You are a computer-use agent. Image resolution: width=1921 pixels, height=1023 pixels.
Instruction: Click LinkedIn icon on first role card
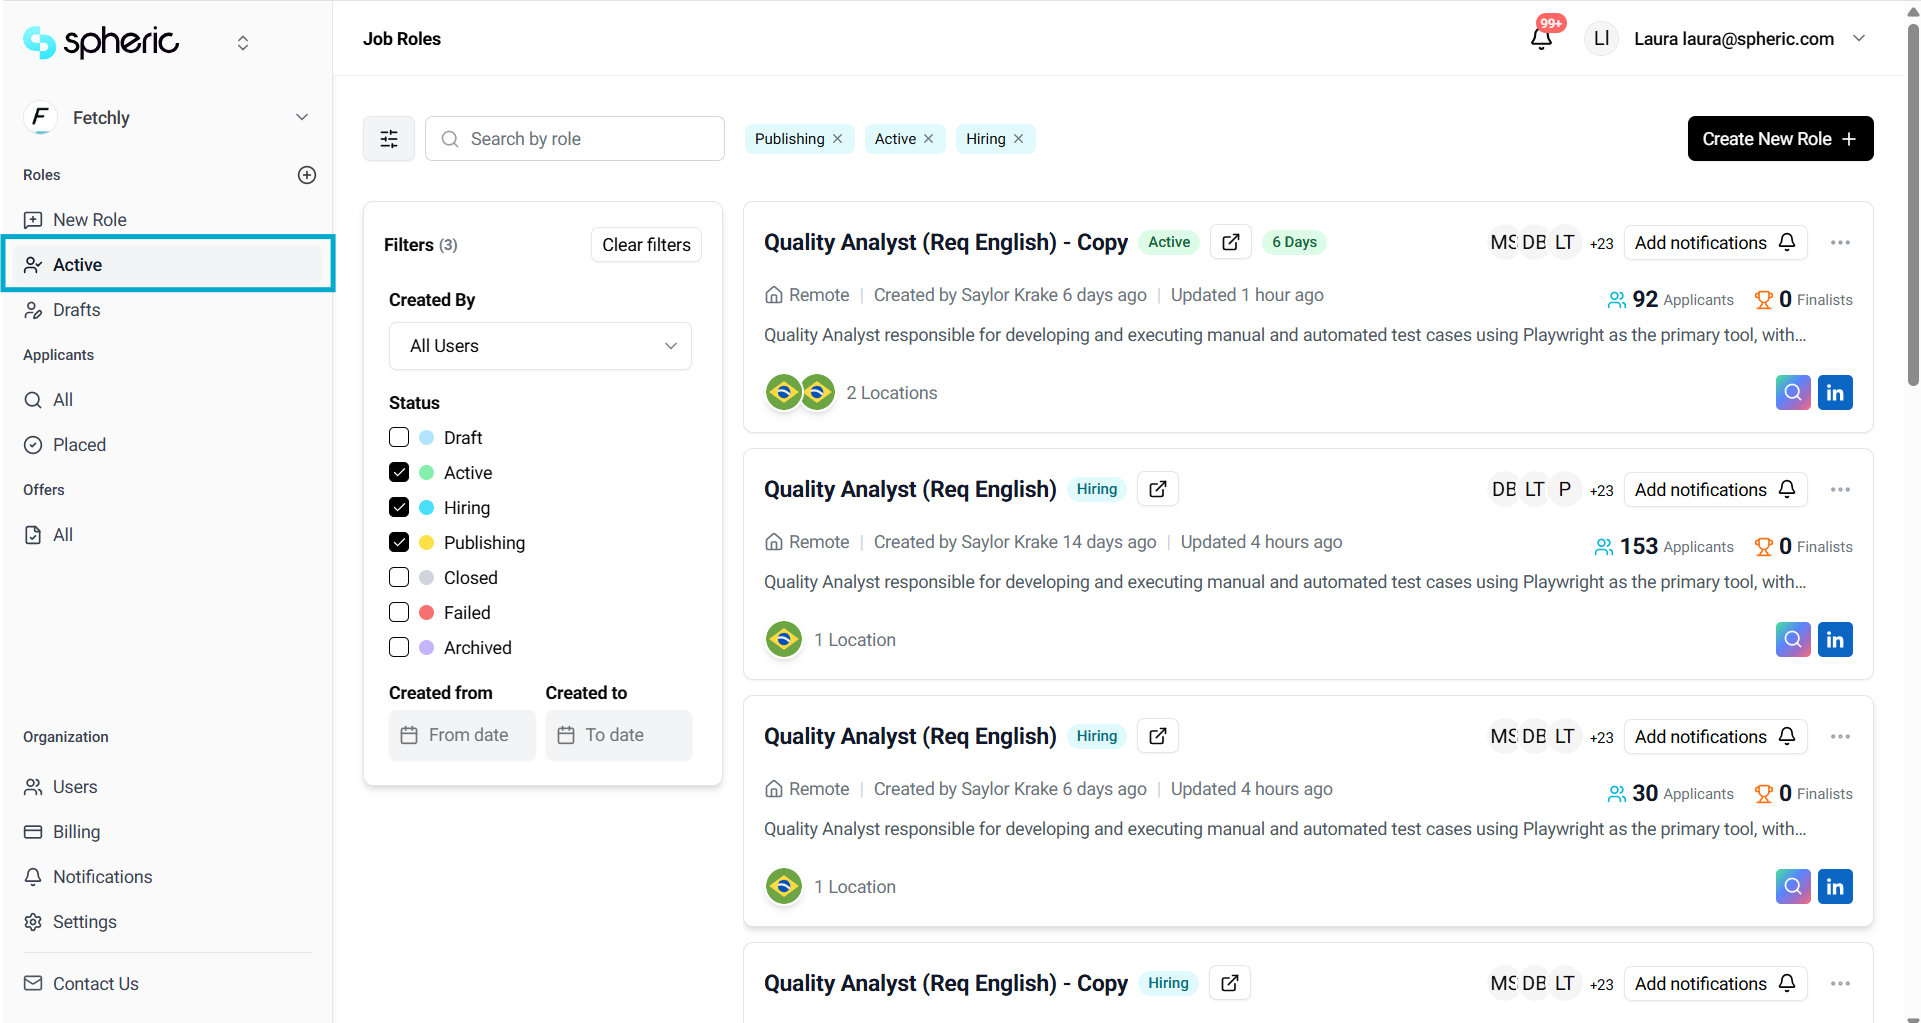1834,393
